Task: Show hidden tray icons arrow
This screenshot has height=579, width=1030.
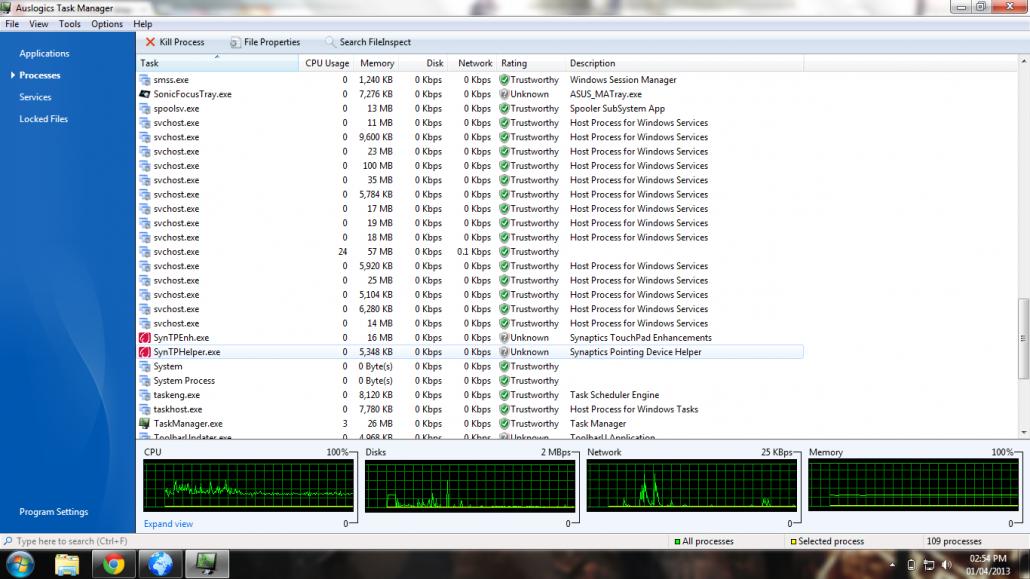Action: [892, 565]
